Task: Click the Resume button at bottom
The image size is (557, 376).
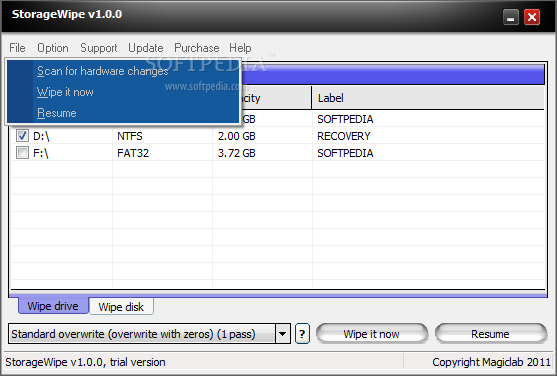Action: (x=490, y=334)
